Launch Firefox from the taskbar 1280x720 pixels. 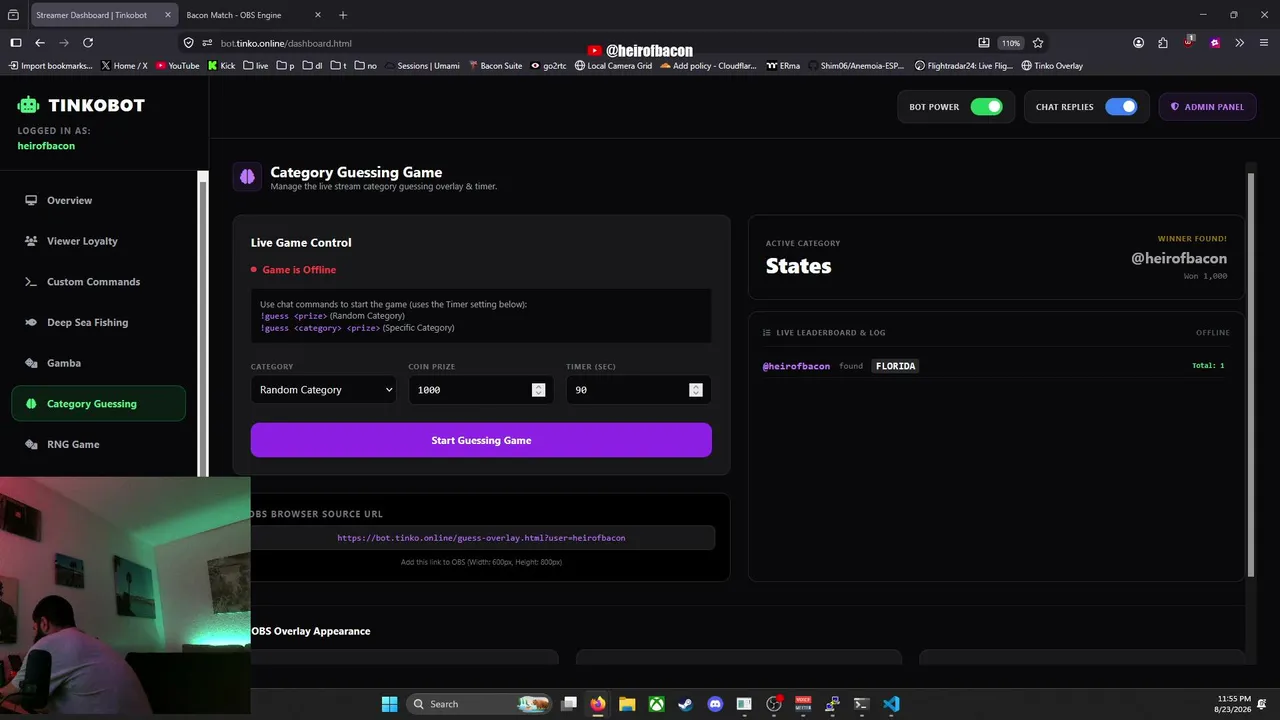pos(598,704)
